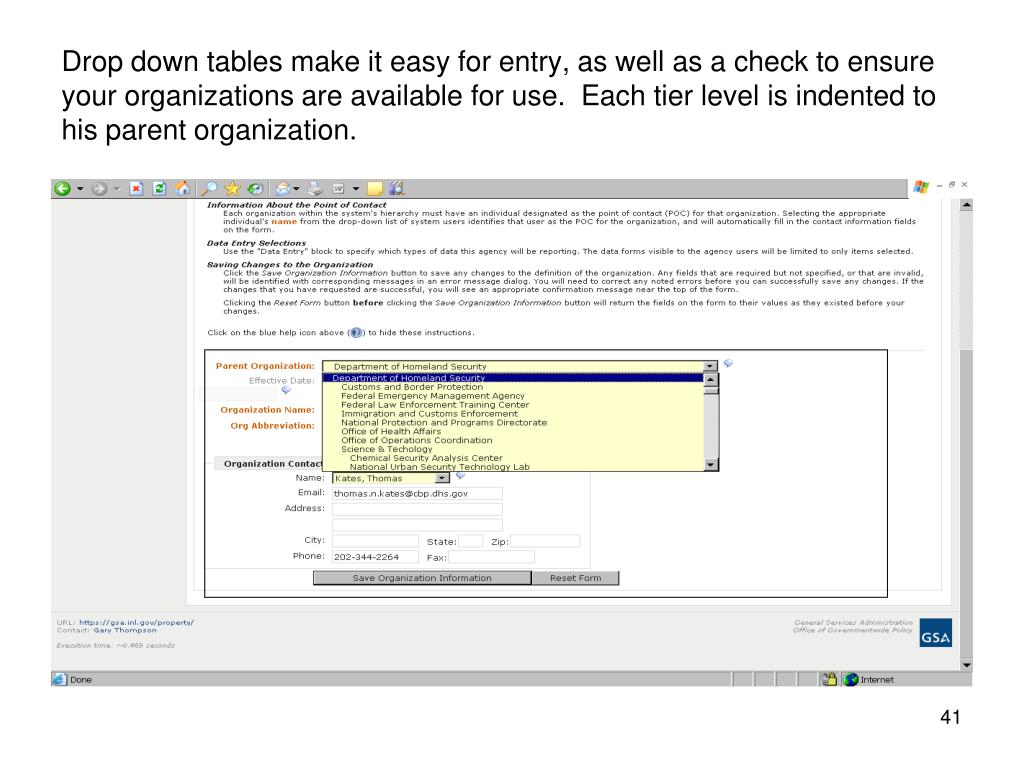The image size is (1024, 768).
Task: Click help bubble beside Parent Organization
Action: click(728, 363)
